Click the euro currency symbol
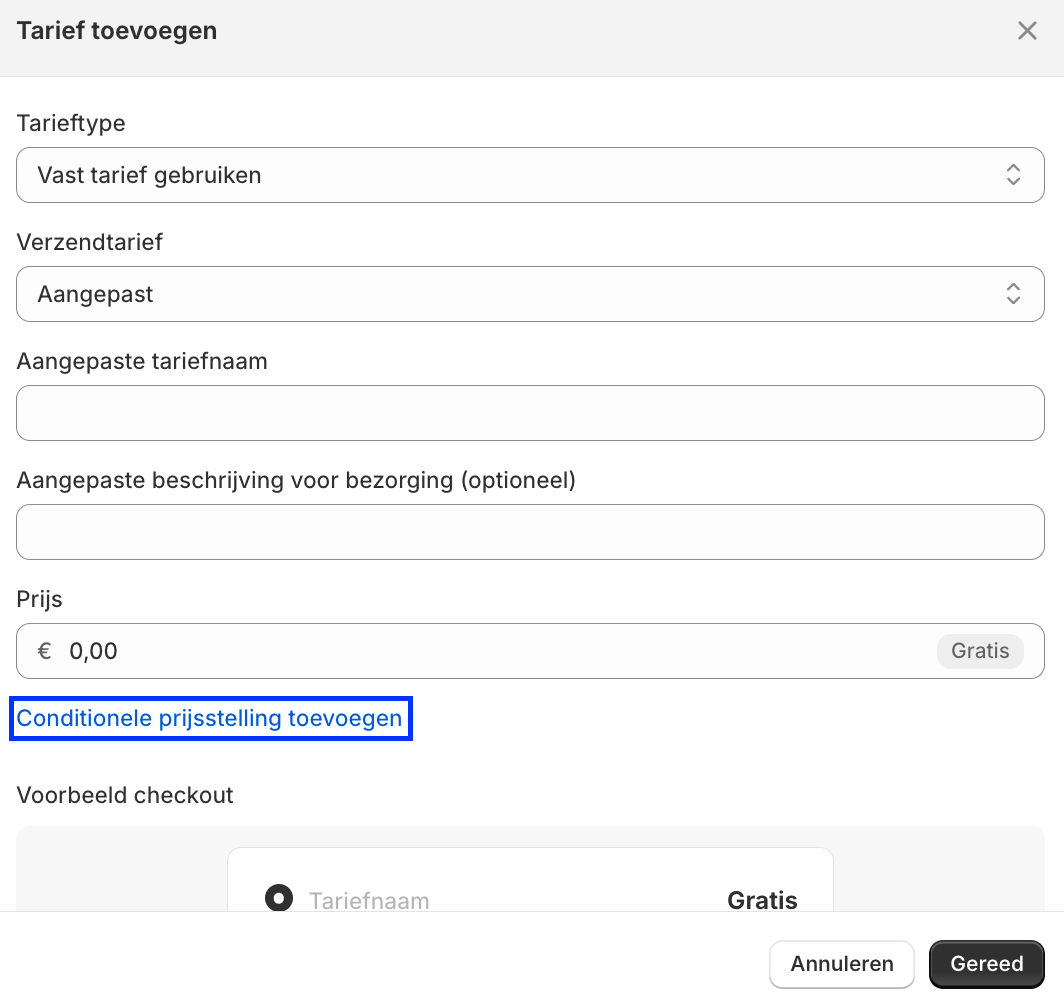Image resolution: width=1064 pixels, height=1004 pixels. pyautogui.click(x=45, y=651)
